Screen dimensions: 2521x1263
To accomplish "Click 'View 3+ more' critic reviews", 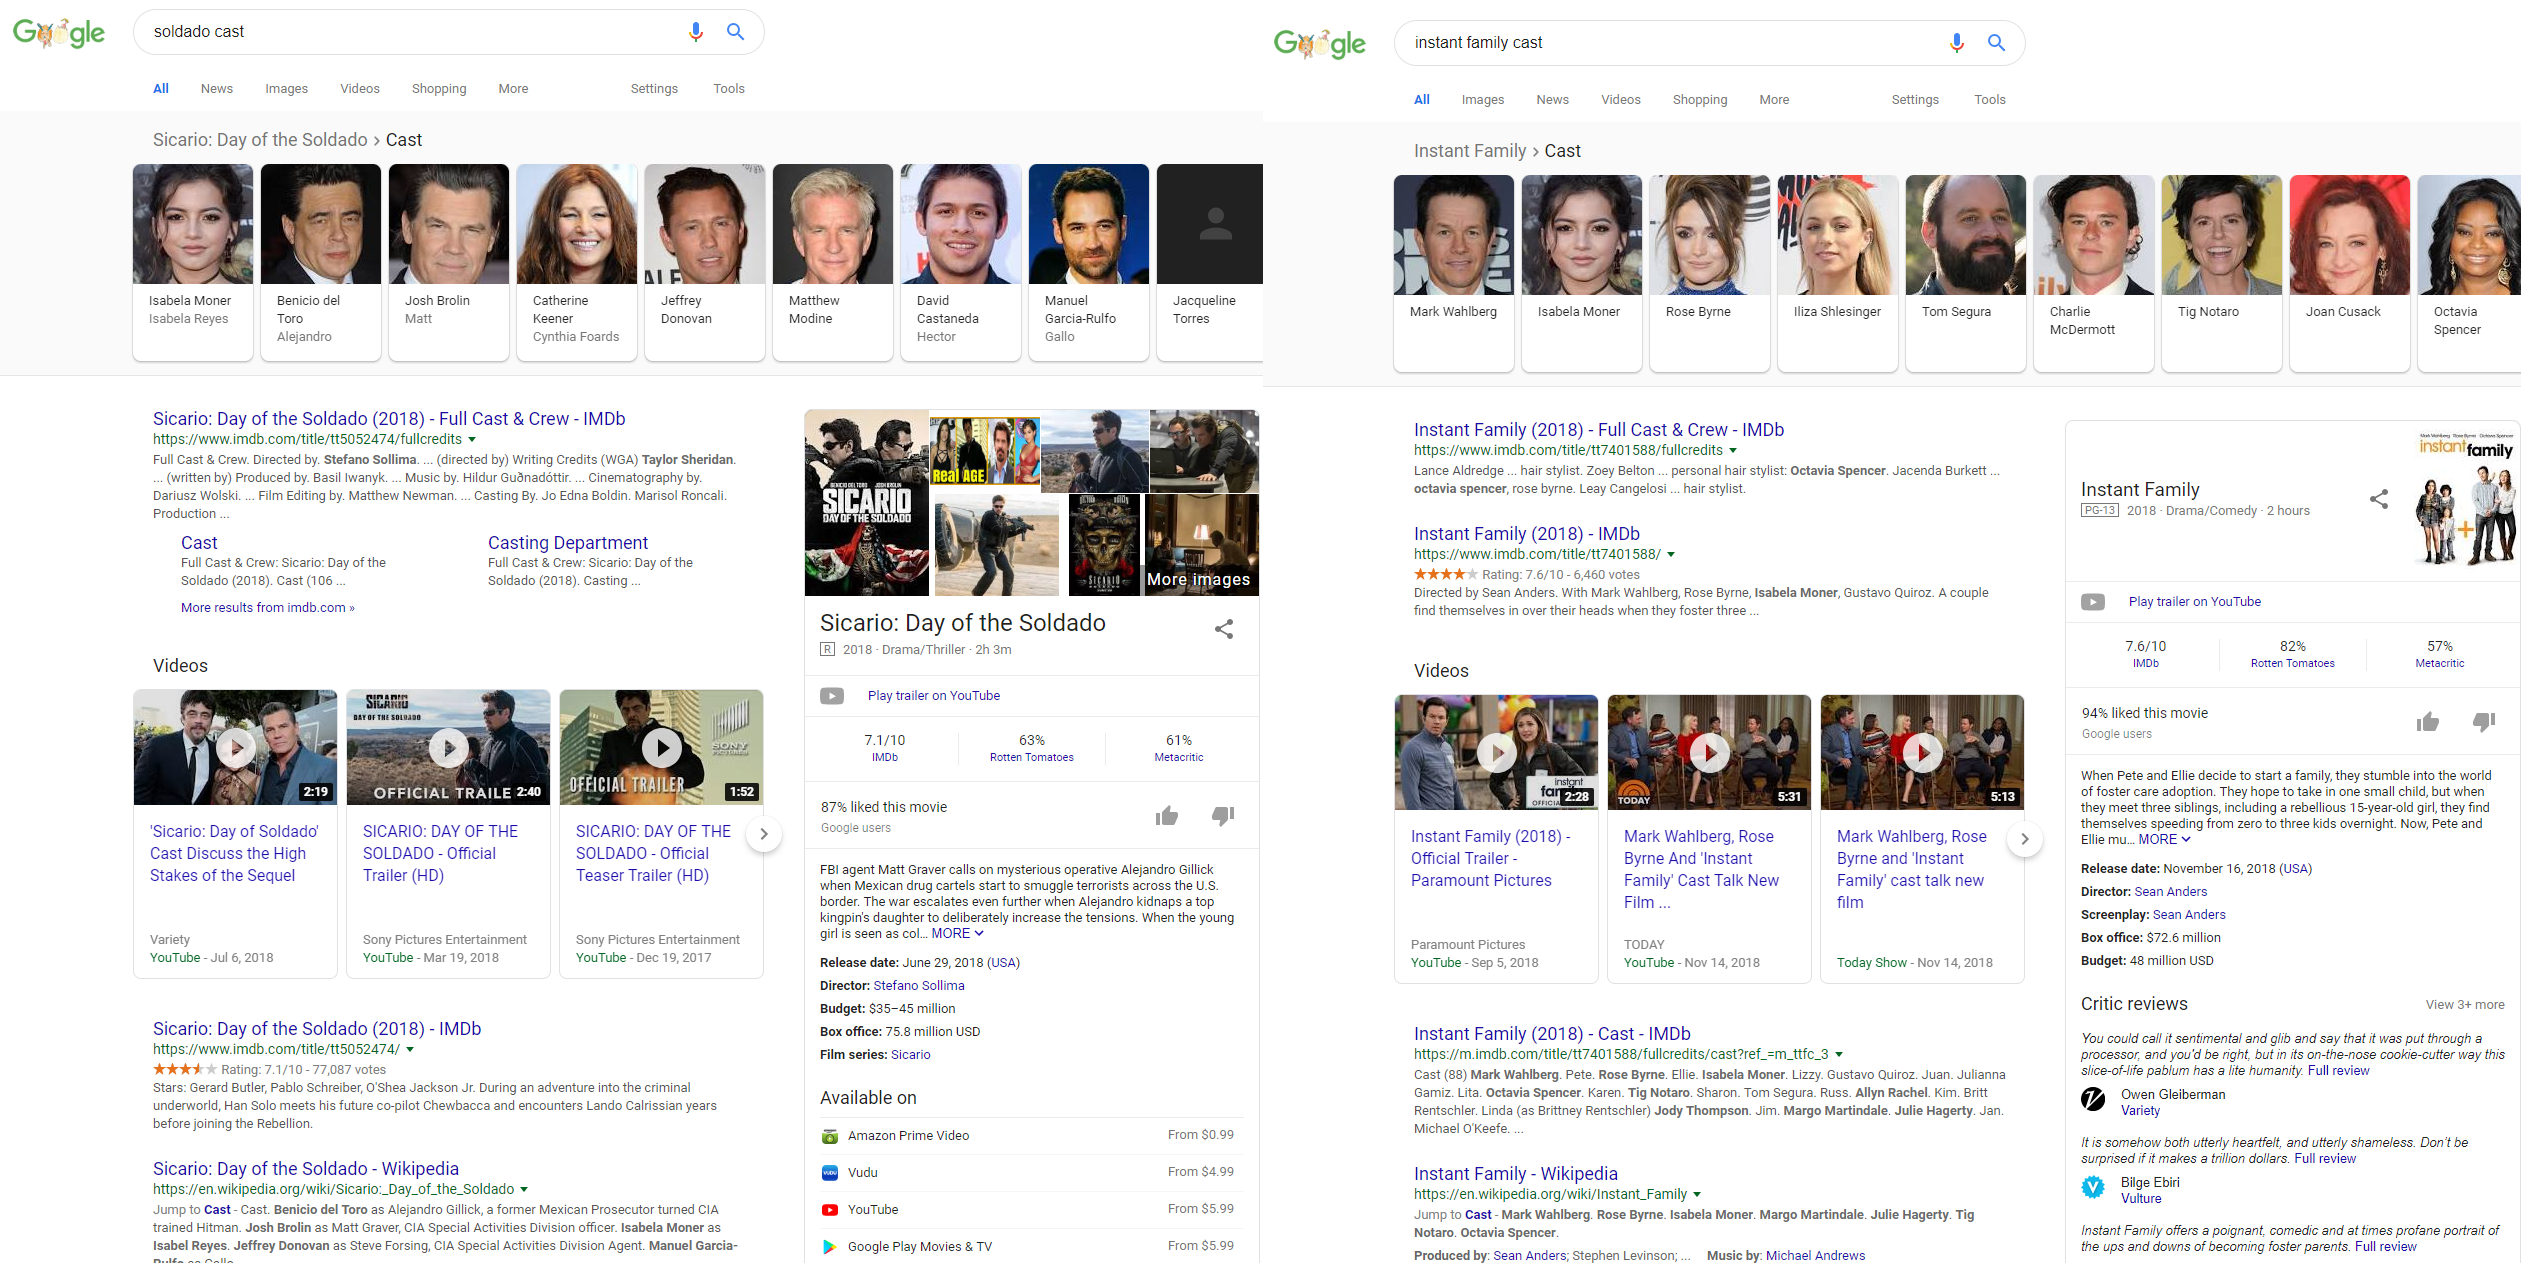I will point(2465,1005).
